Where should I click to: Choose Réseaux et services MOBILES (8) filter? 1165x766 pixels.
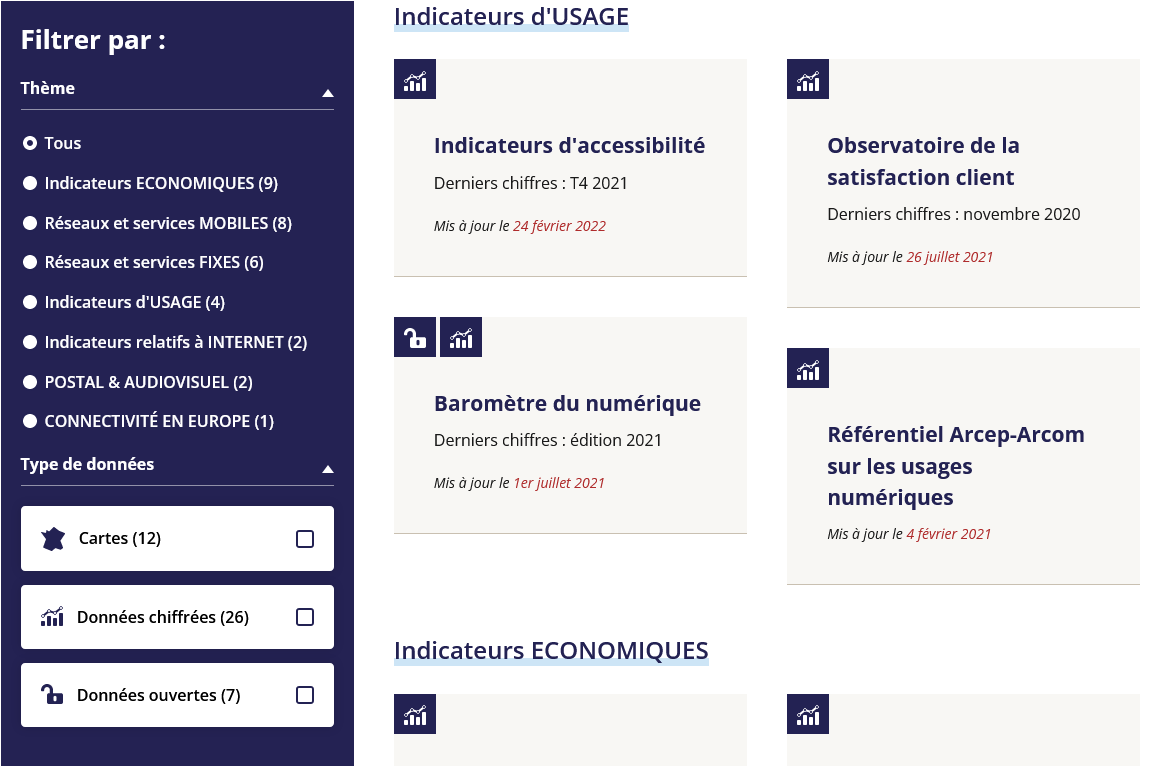30,223
